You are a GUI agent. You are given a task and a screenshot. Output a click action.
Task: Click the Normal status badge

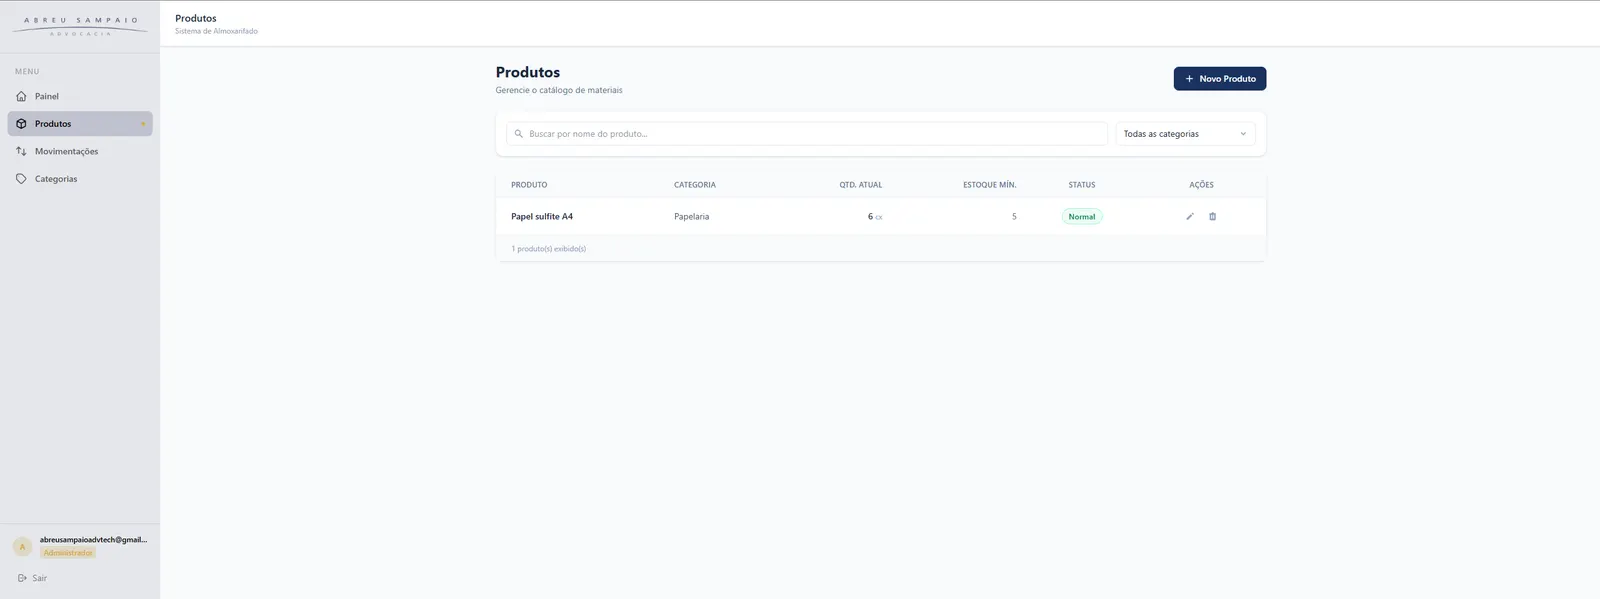click(1082, 216)
